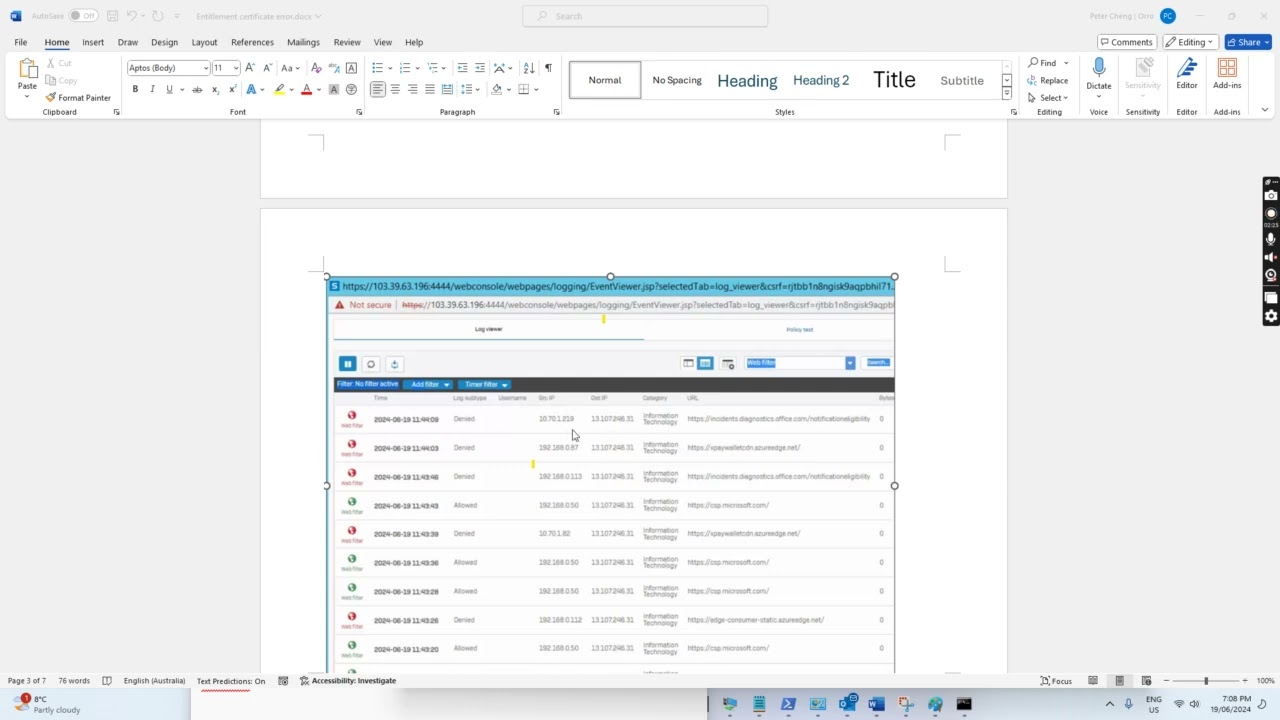Click Accessibility: Investigate in status bar

348,681
